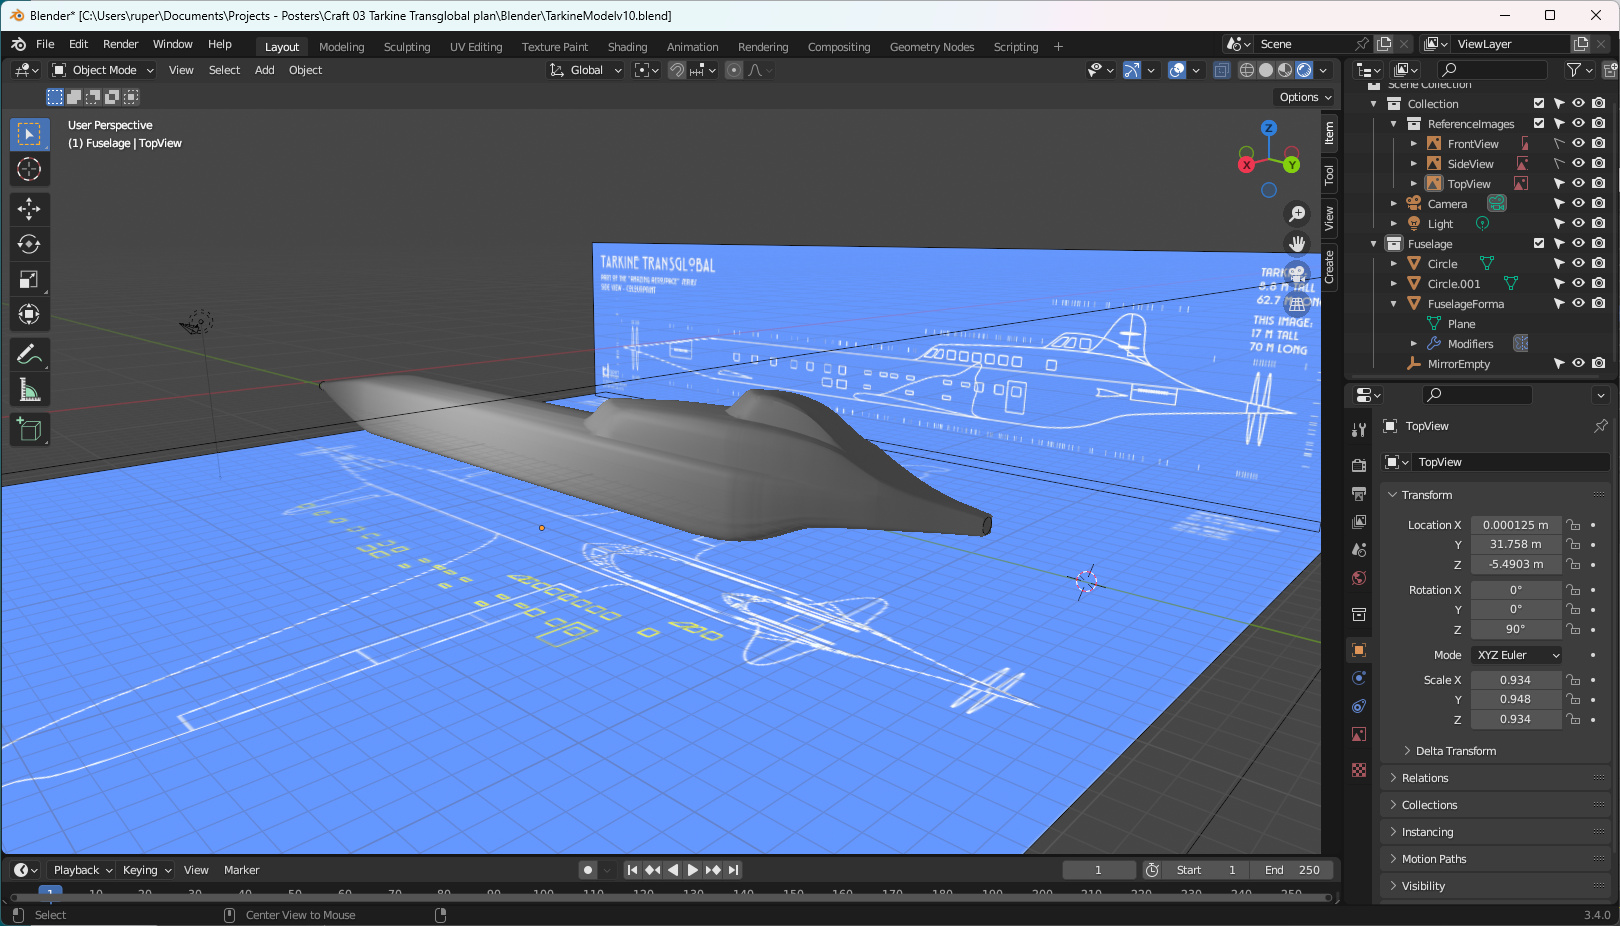1620x926 pixels.
Task: Open the Texture properties tab icon
Action: (x=1359, y=770)
